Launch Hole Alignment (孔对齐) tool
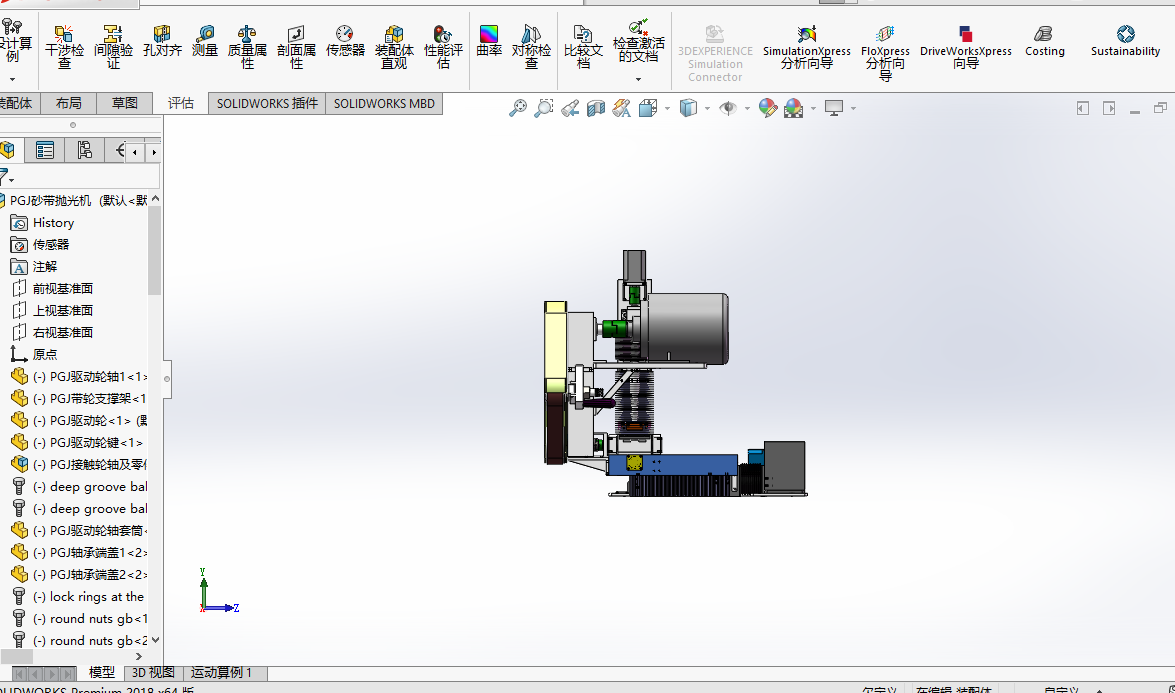This screenshot has width=1175, height=693. (x=162, y=41)
